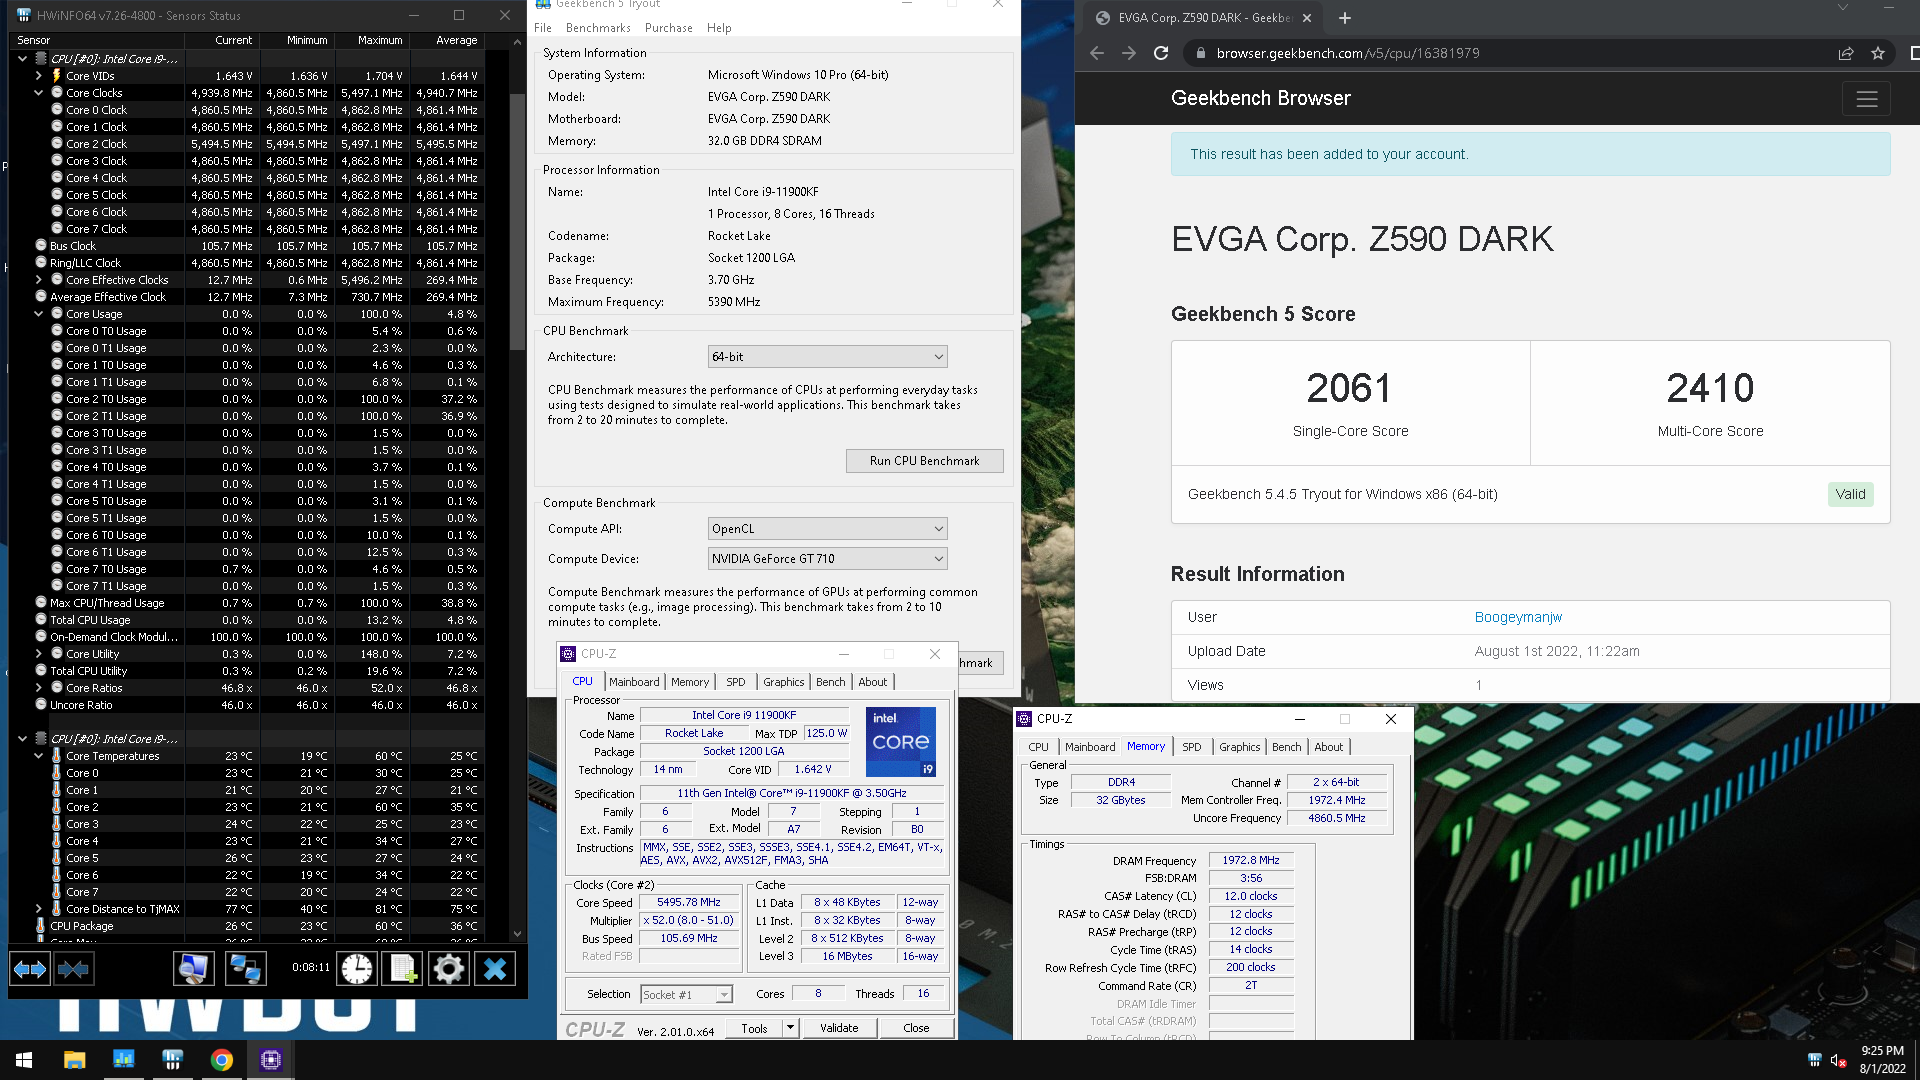1920x1080 pixels.
Task: Click the Valid badge on Geekbench result
Action: point(1850,494)
